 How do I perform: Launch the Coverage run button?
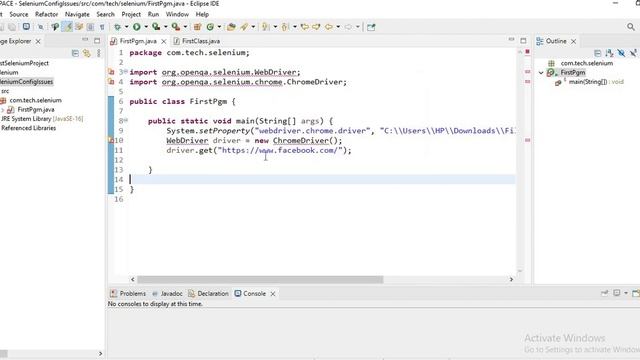click(x=156, y=27)
